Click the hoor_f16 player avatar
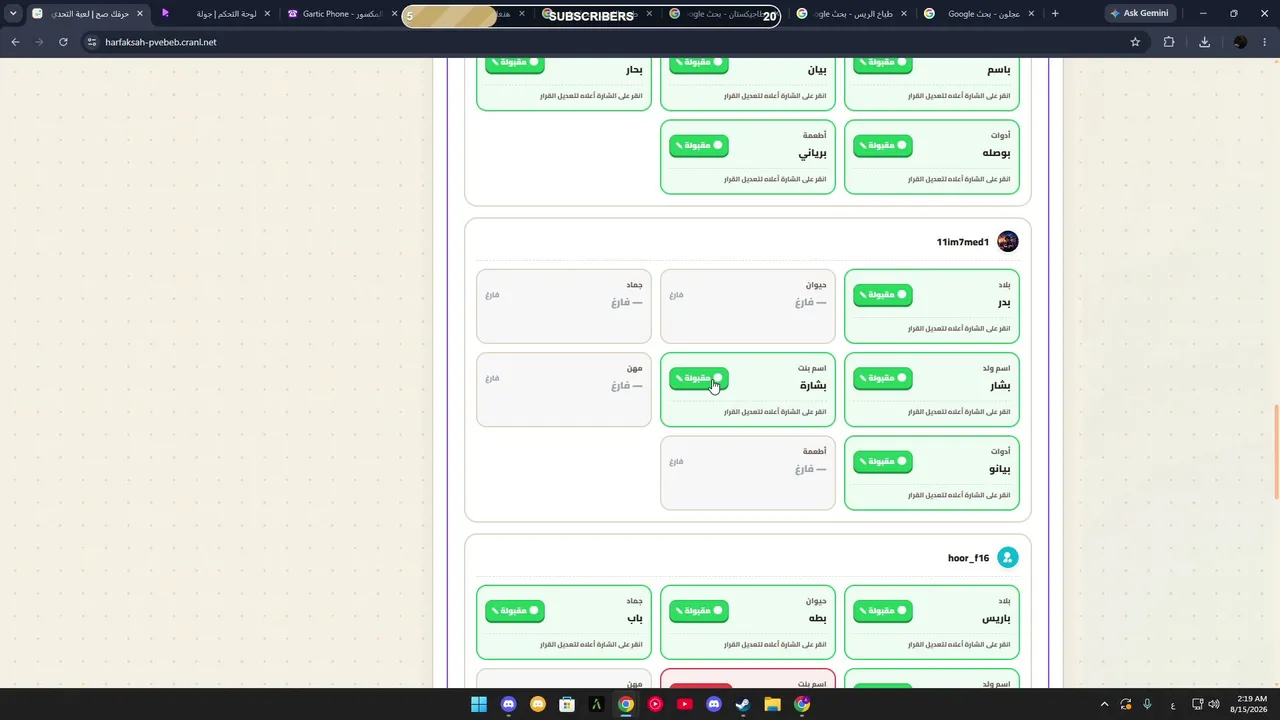Screen dimensions: 1280x720 tap(1008, 558)
